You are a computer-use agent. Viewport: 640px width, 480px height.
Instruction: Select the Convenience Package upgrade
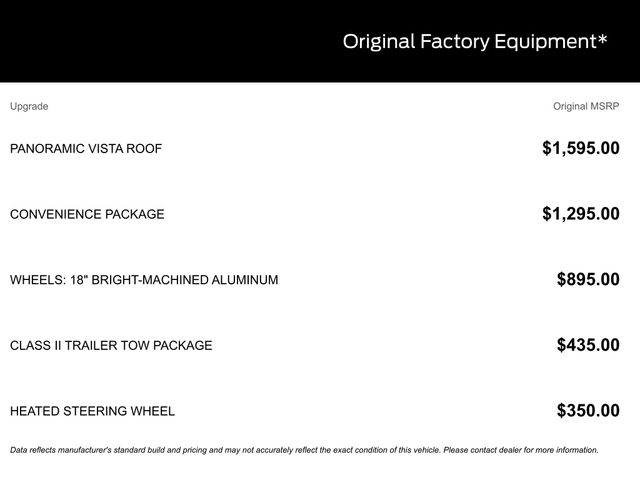pyautogui.click(x=87, y=214)
